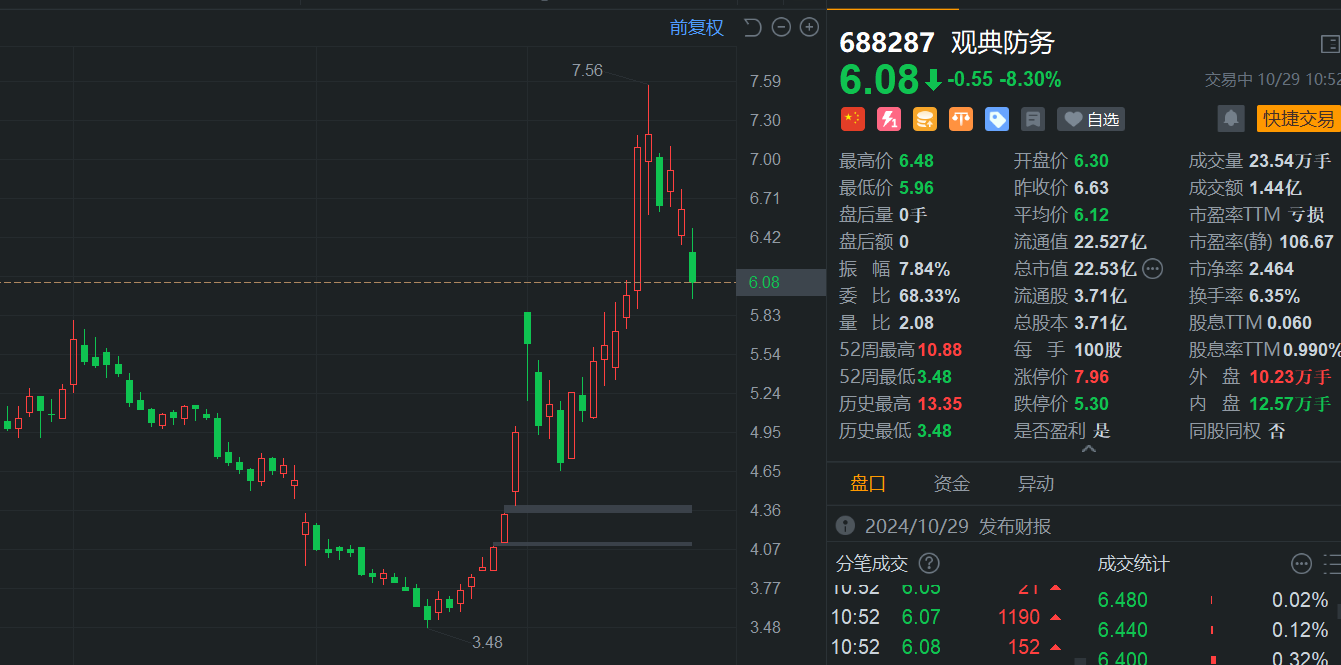This screenshot has height=665, width=1341.
Task: Click the 市盈率(静) 106.67 value
Action: 1306,242
